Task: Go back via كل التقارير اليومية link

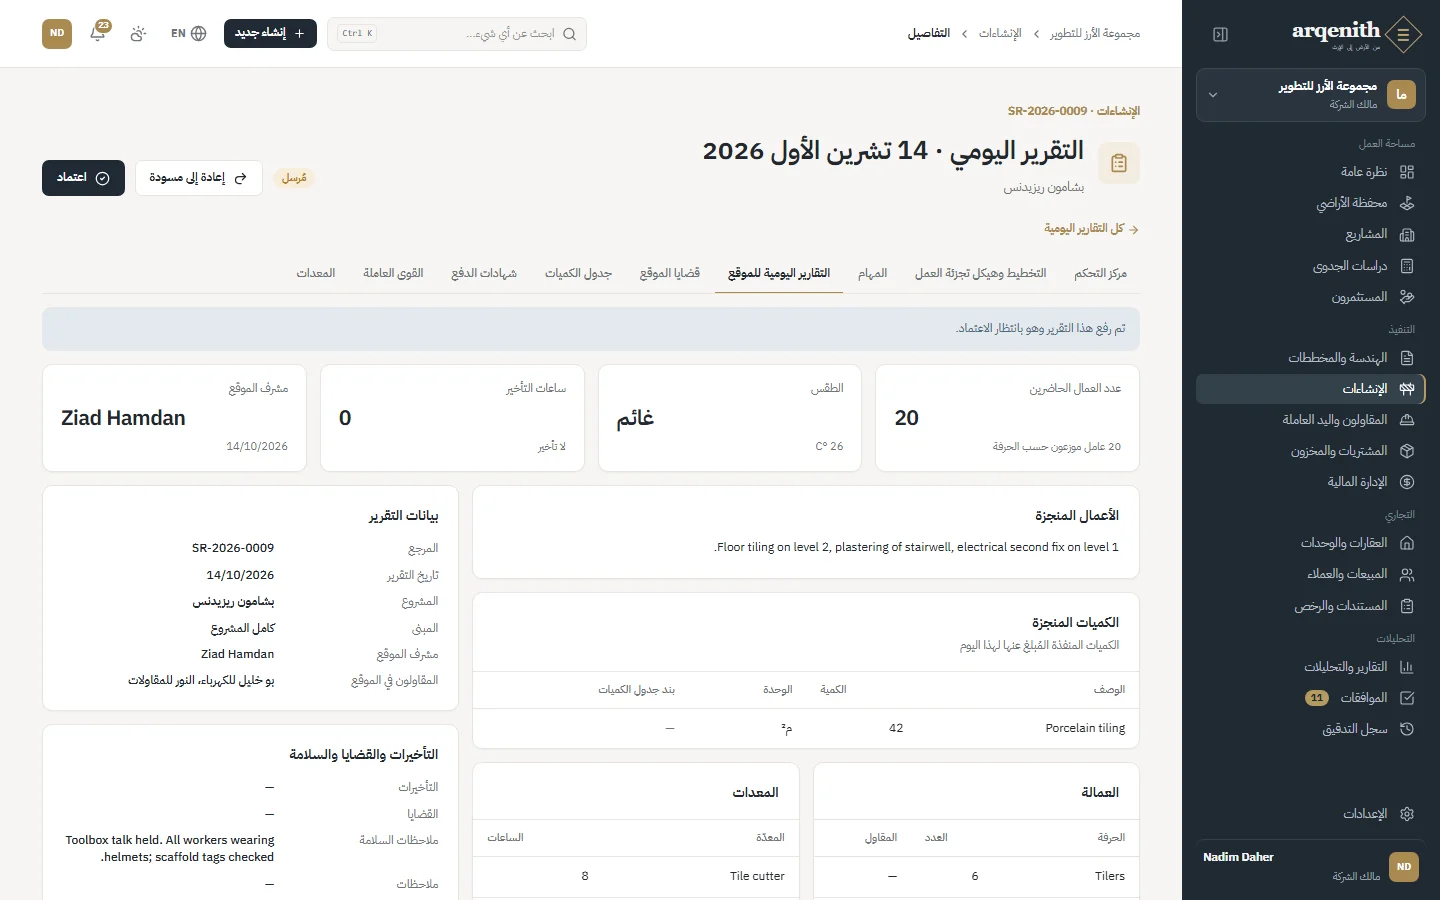Action: pyautogui.click(x=1091, y=229)
